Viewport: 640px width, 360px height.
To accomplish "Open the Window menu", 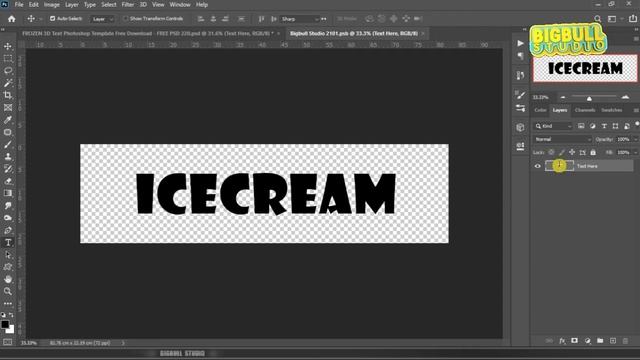I will [x=180, y=4].
